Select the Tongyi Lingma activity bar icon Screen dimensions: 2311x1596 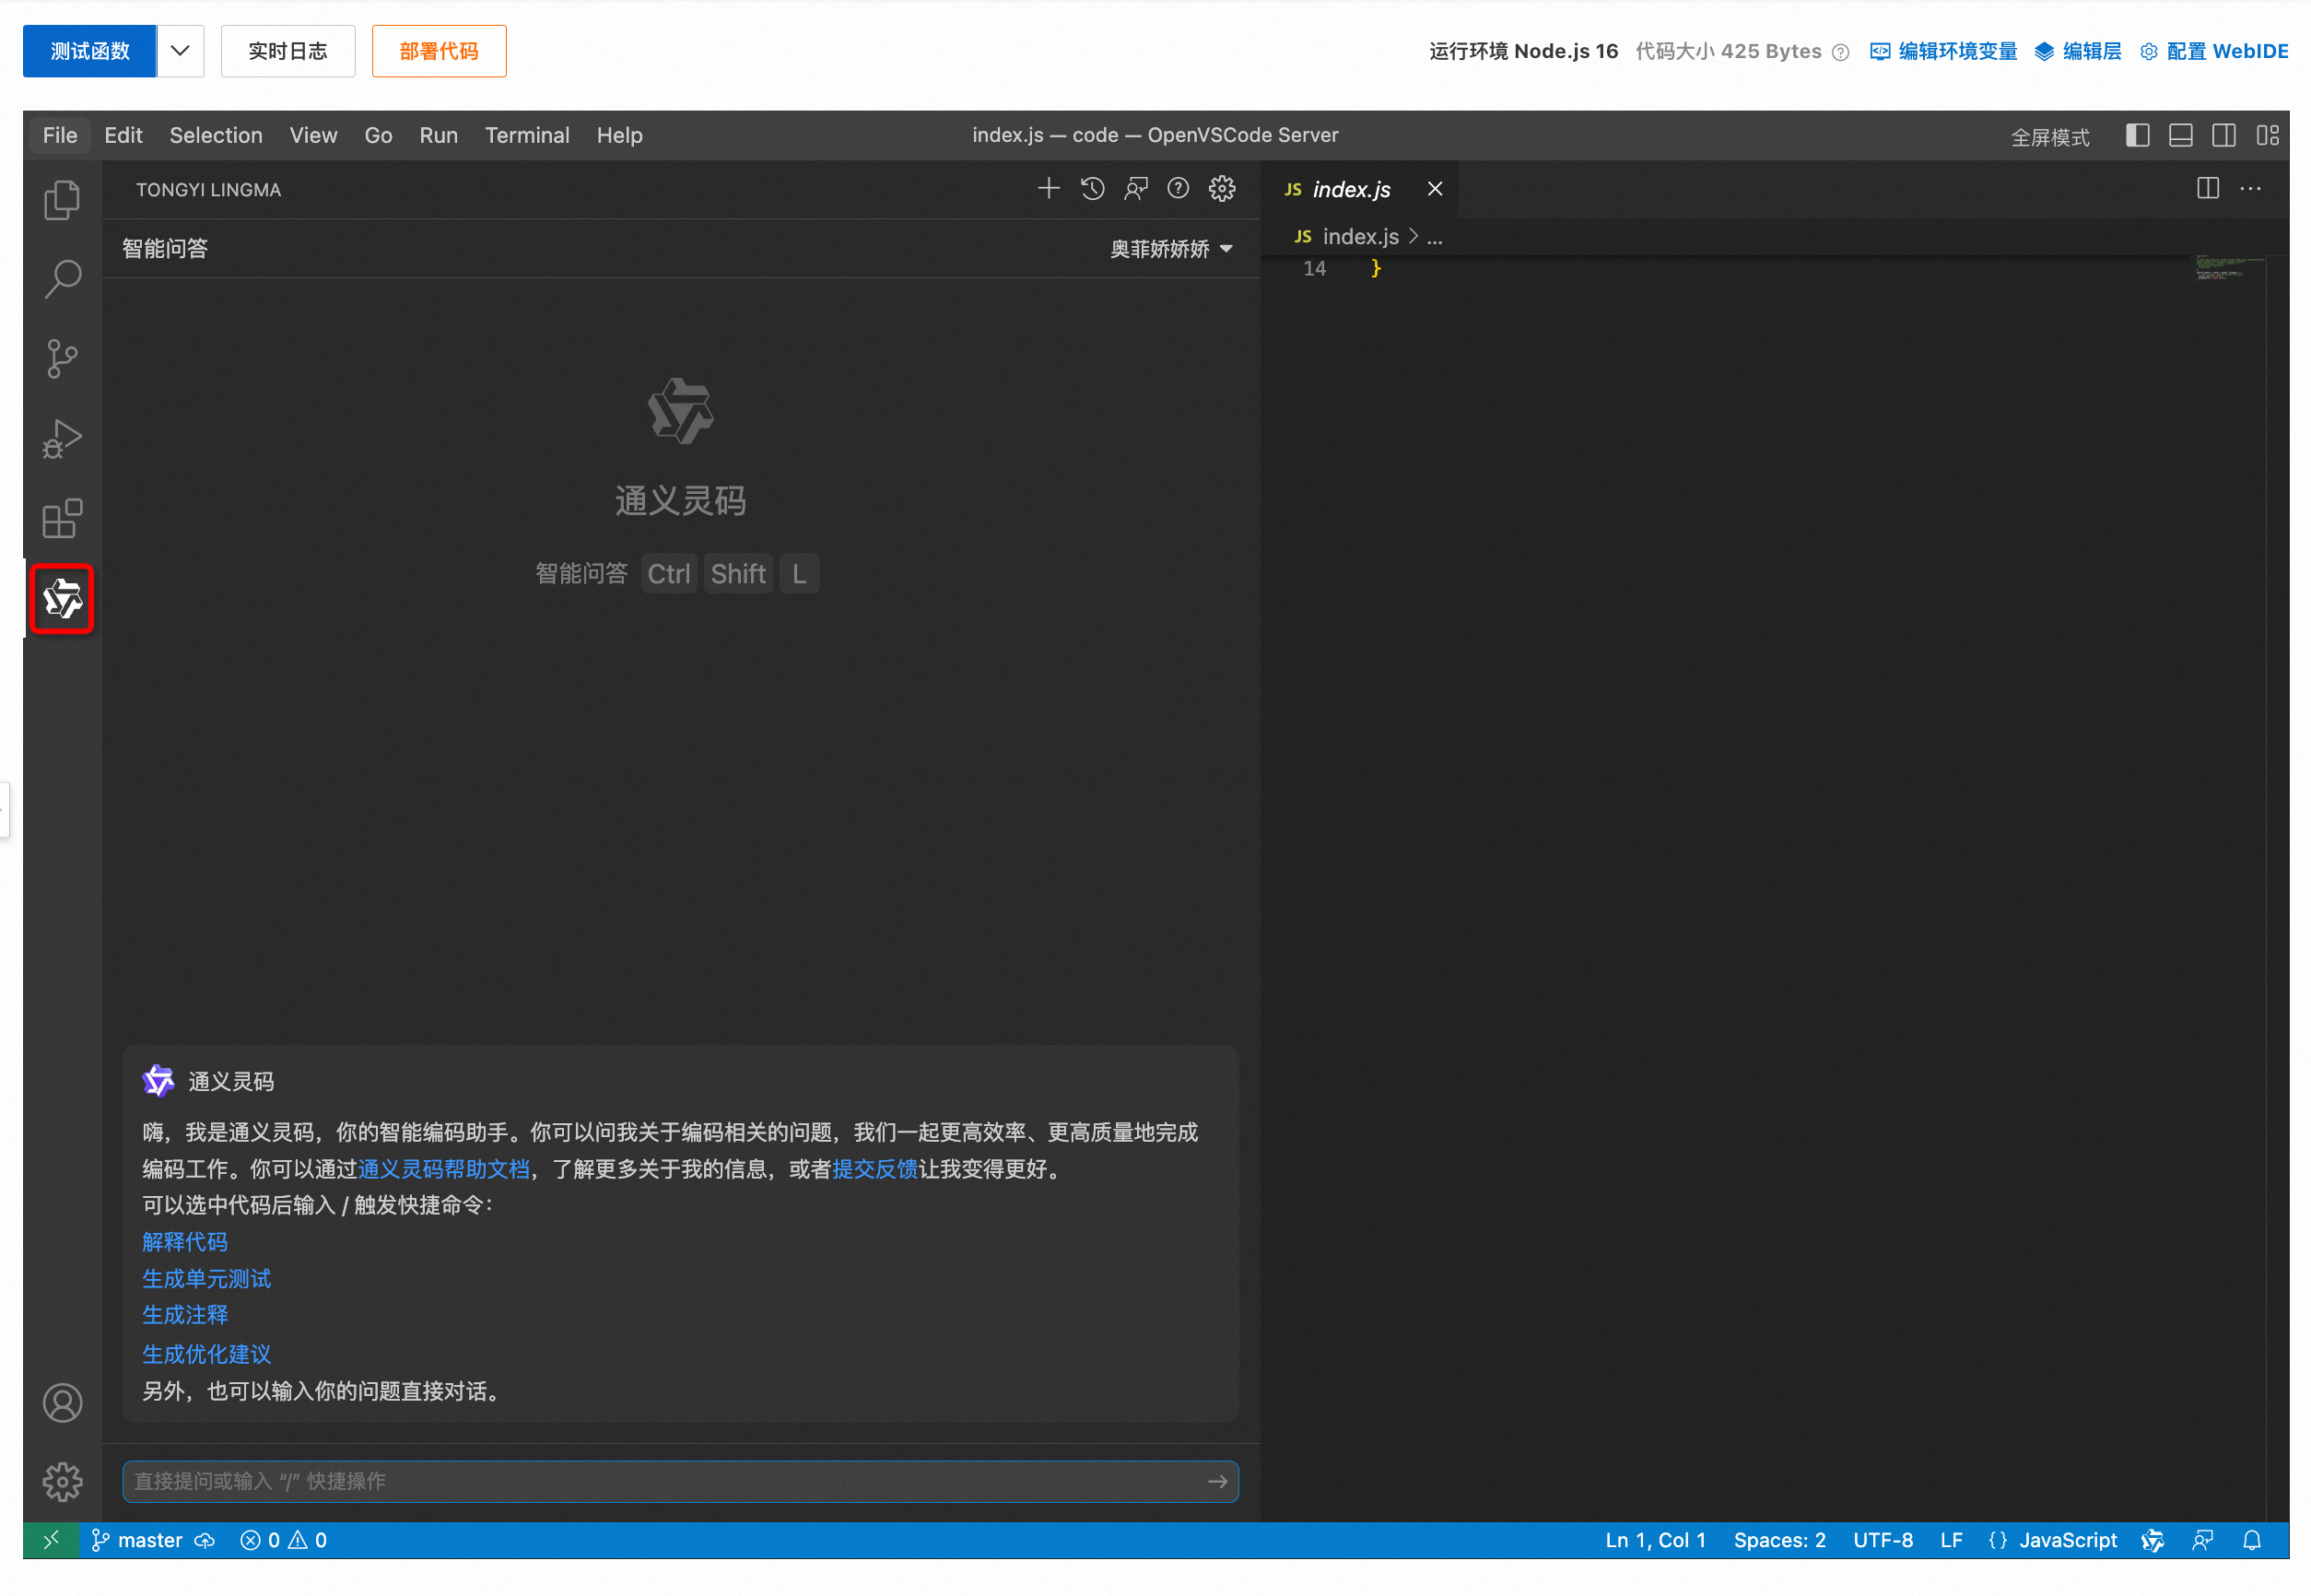[x=62, y=598]
